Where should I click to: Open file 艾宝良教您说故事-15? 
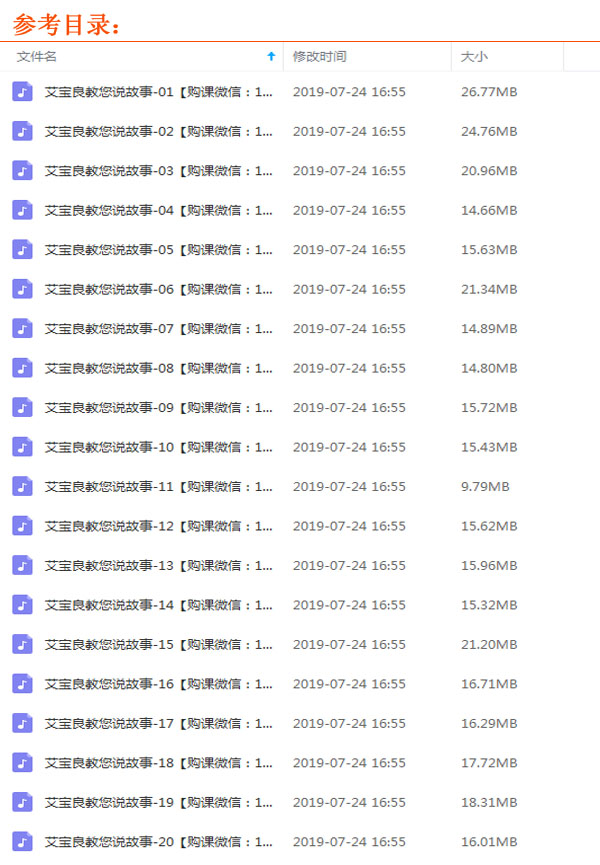click(x=158, y=645)
